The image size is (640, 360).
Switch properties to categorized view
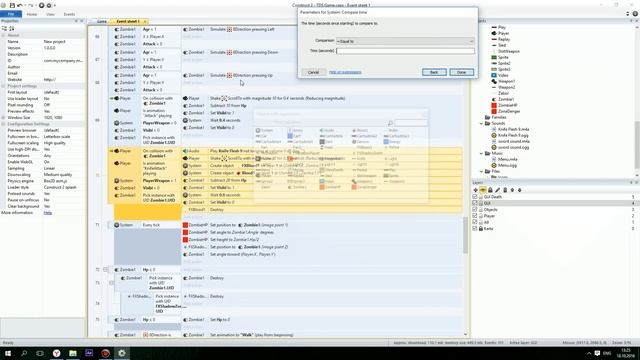coord(4,28)
